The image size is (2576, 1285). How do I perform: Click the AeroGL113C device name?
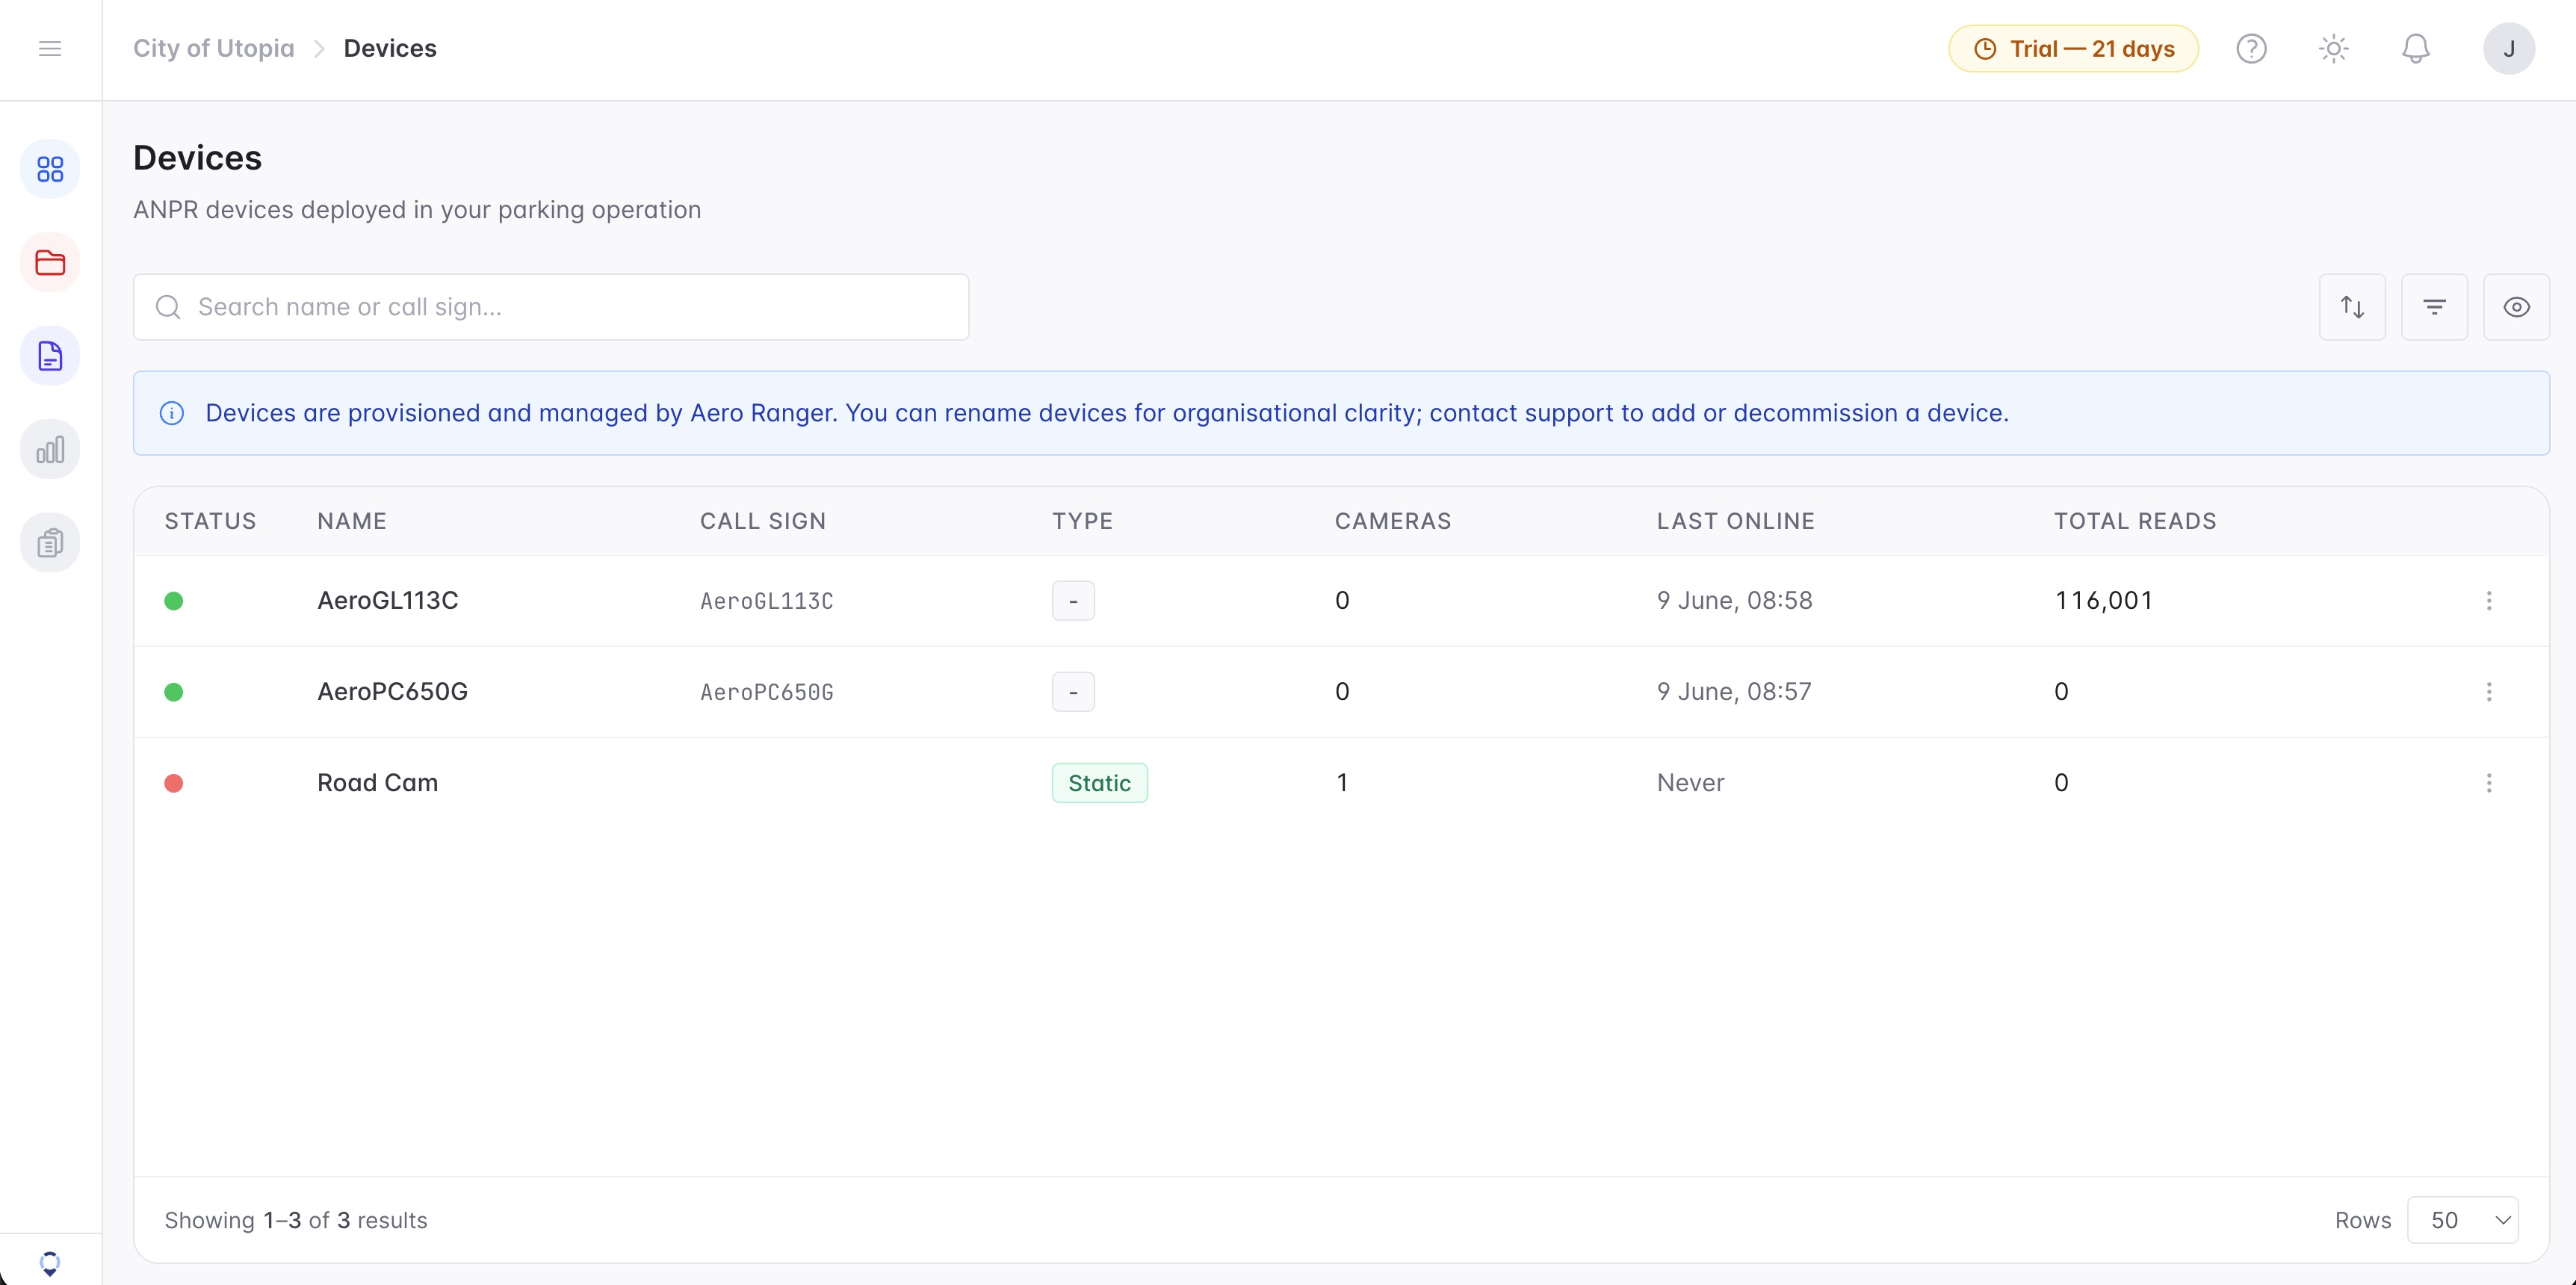pos(388,600)
